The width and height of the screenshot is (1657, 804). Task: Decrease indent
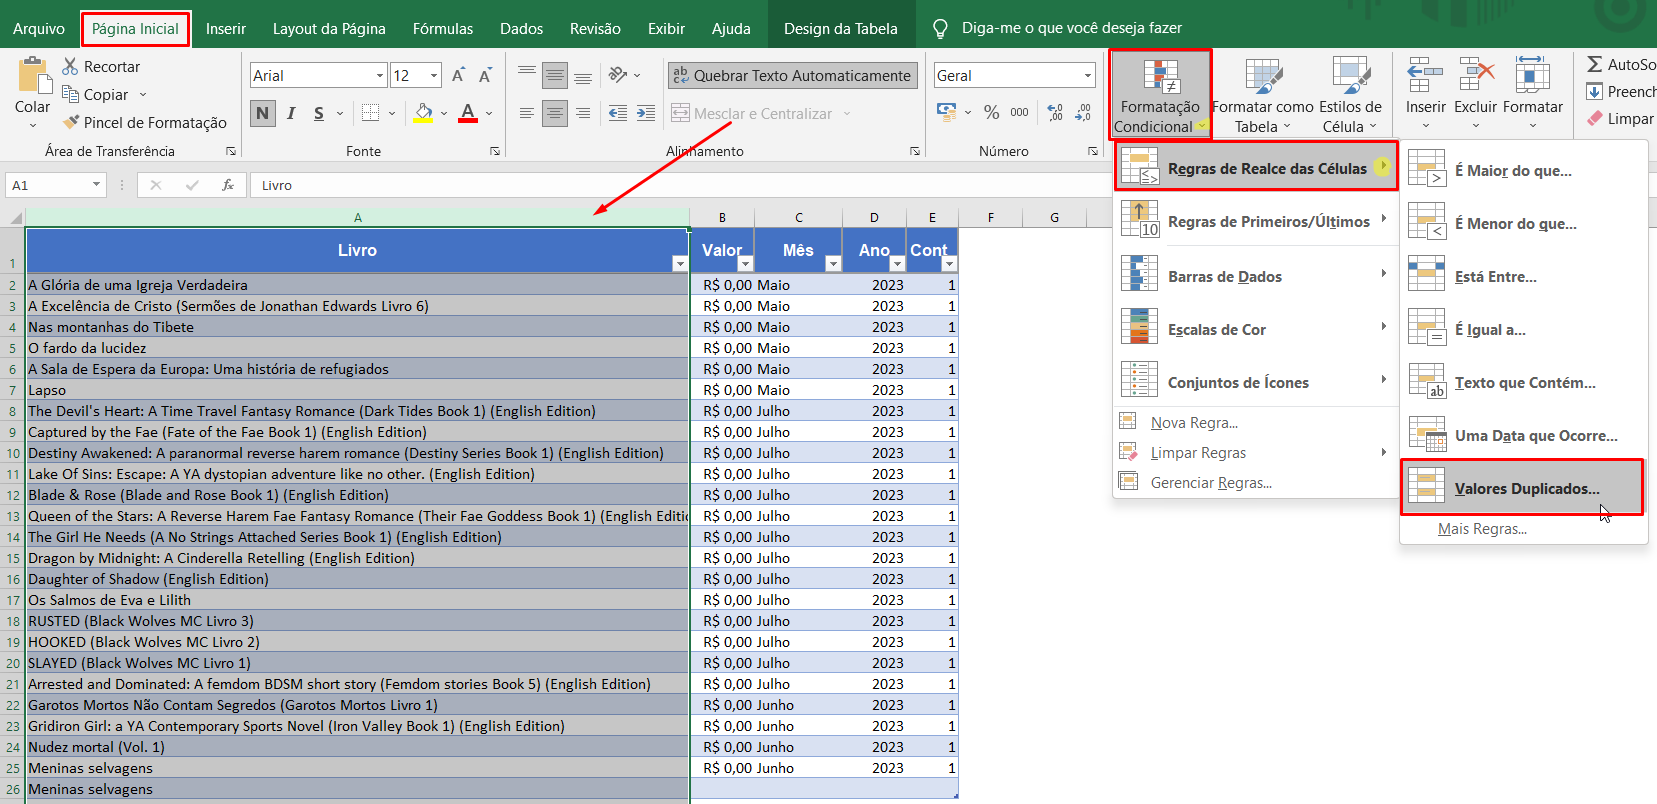(618, 113)
